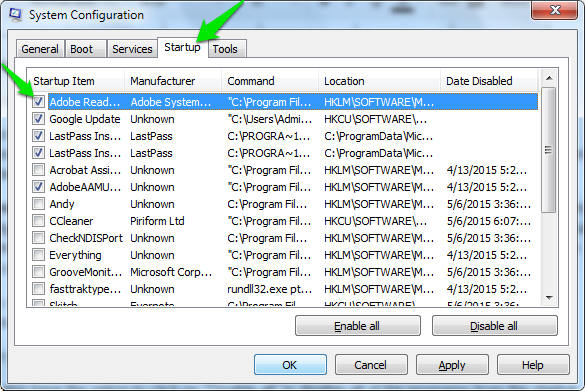Check the CheckNDISPort item checkbox
Screen dimensions: 585x391
(x=38, y=238)
